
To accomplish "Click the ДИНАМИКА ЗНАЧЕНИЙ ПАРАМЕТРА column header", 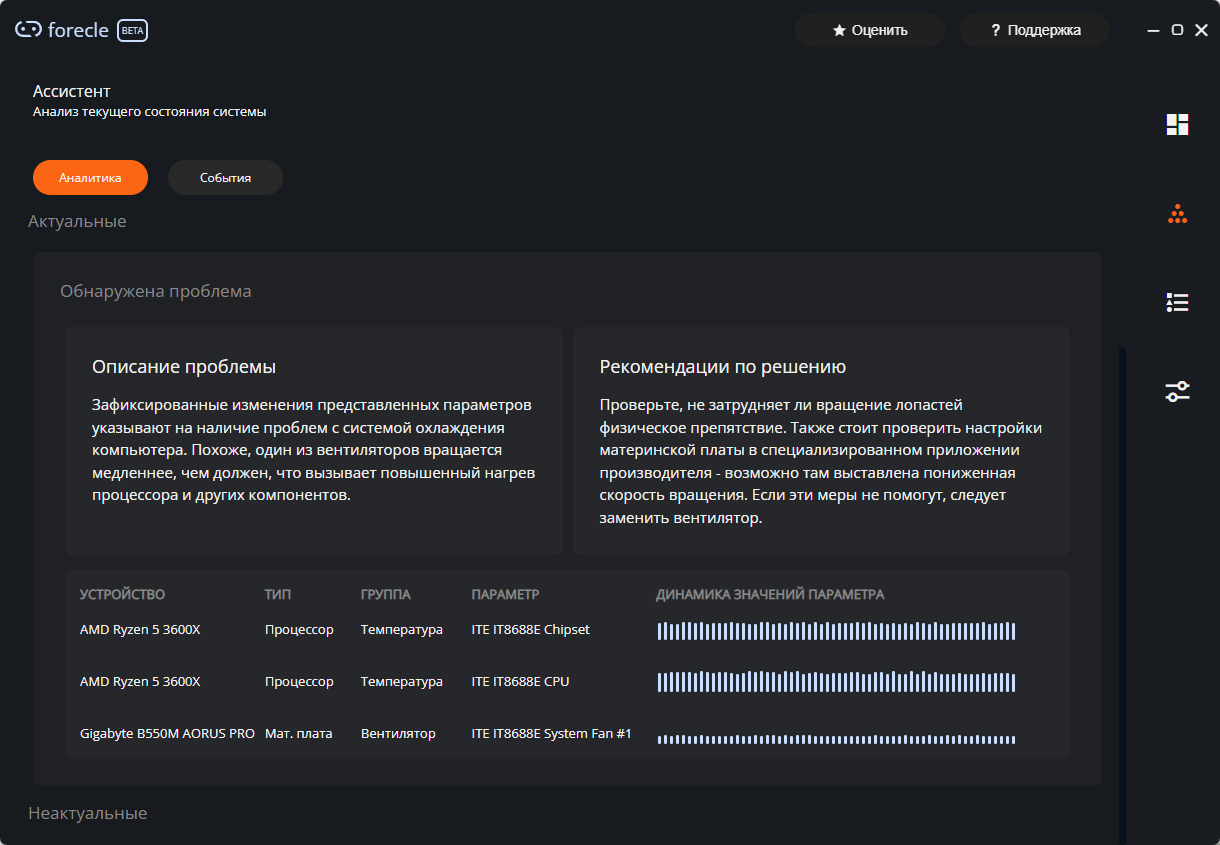I will (770, 595).
